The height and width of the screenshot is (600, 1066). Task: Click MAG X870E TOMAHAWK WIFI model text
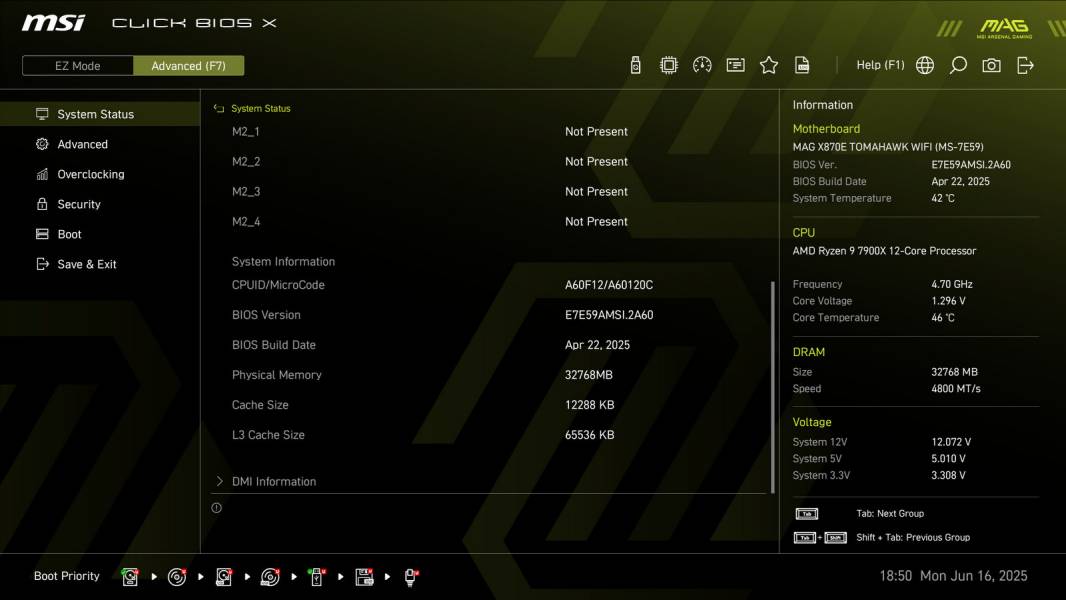(888, 147)
